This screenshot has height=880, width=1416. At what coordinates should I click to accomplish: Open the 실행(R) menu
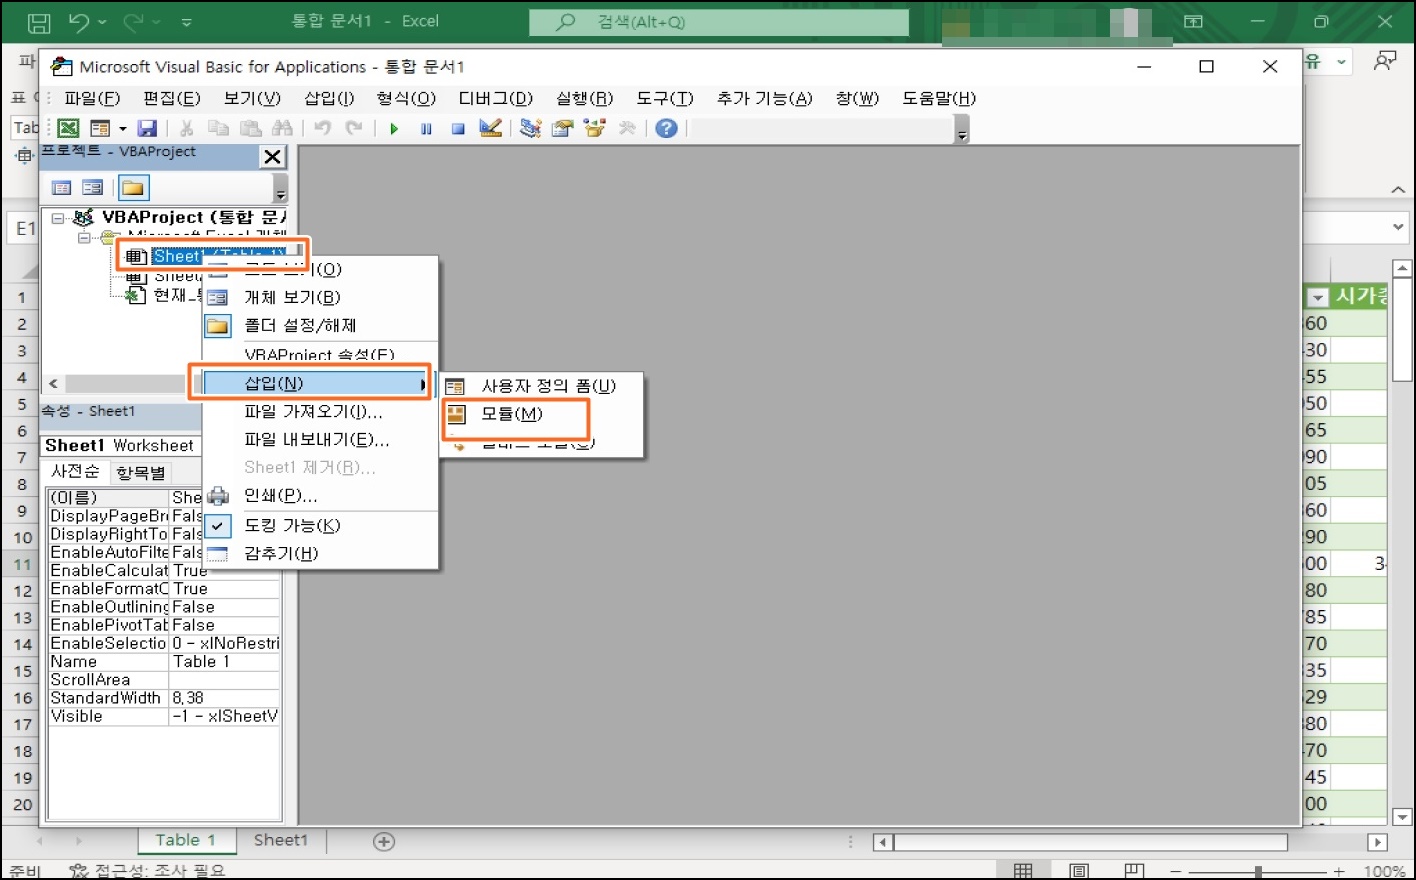point(584,98)
